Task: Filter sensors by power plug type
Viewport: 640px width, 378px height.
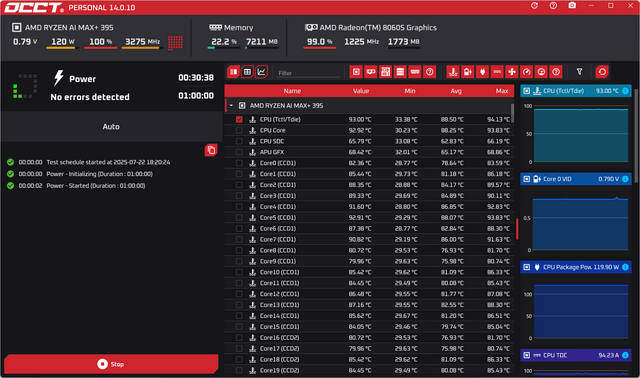Action: tap(482, 72)
